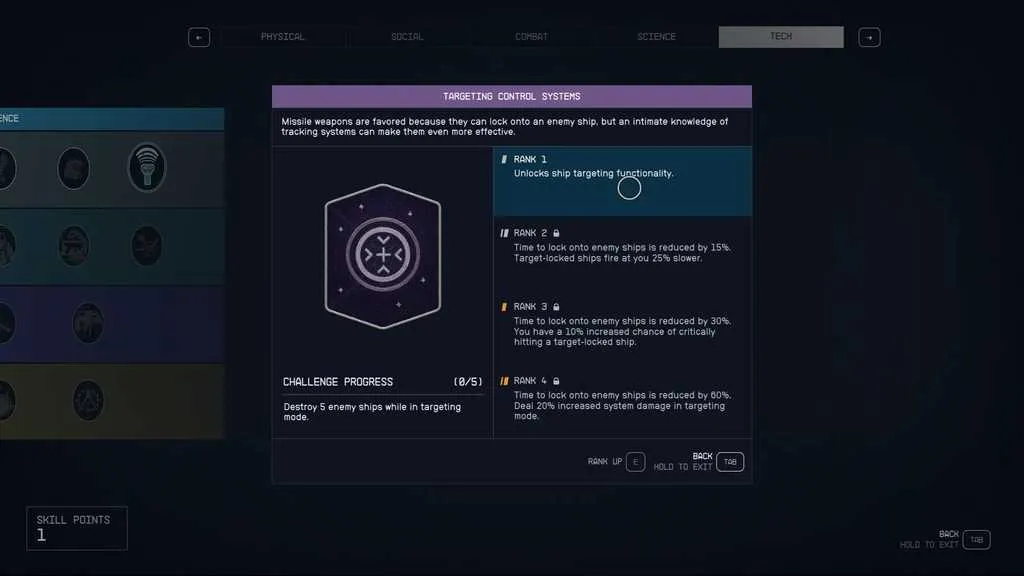Click the Back TAB button in the skill panel
The image size is (1024, 576).
pos(730,462)
